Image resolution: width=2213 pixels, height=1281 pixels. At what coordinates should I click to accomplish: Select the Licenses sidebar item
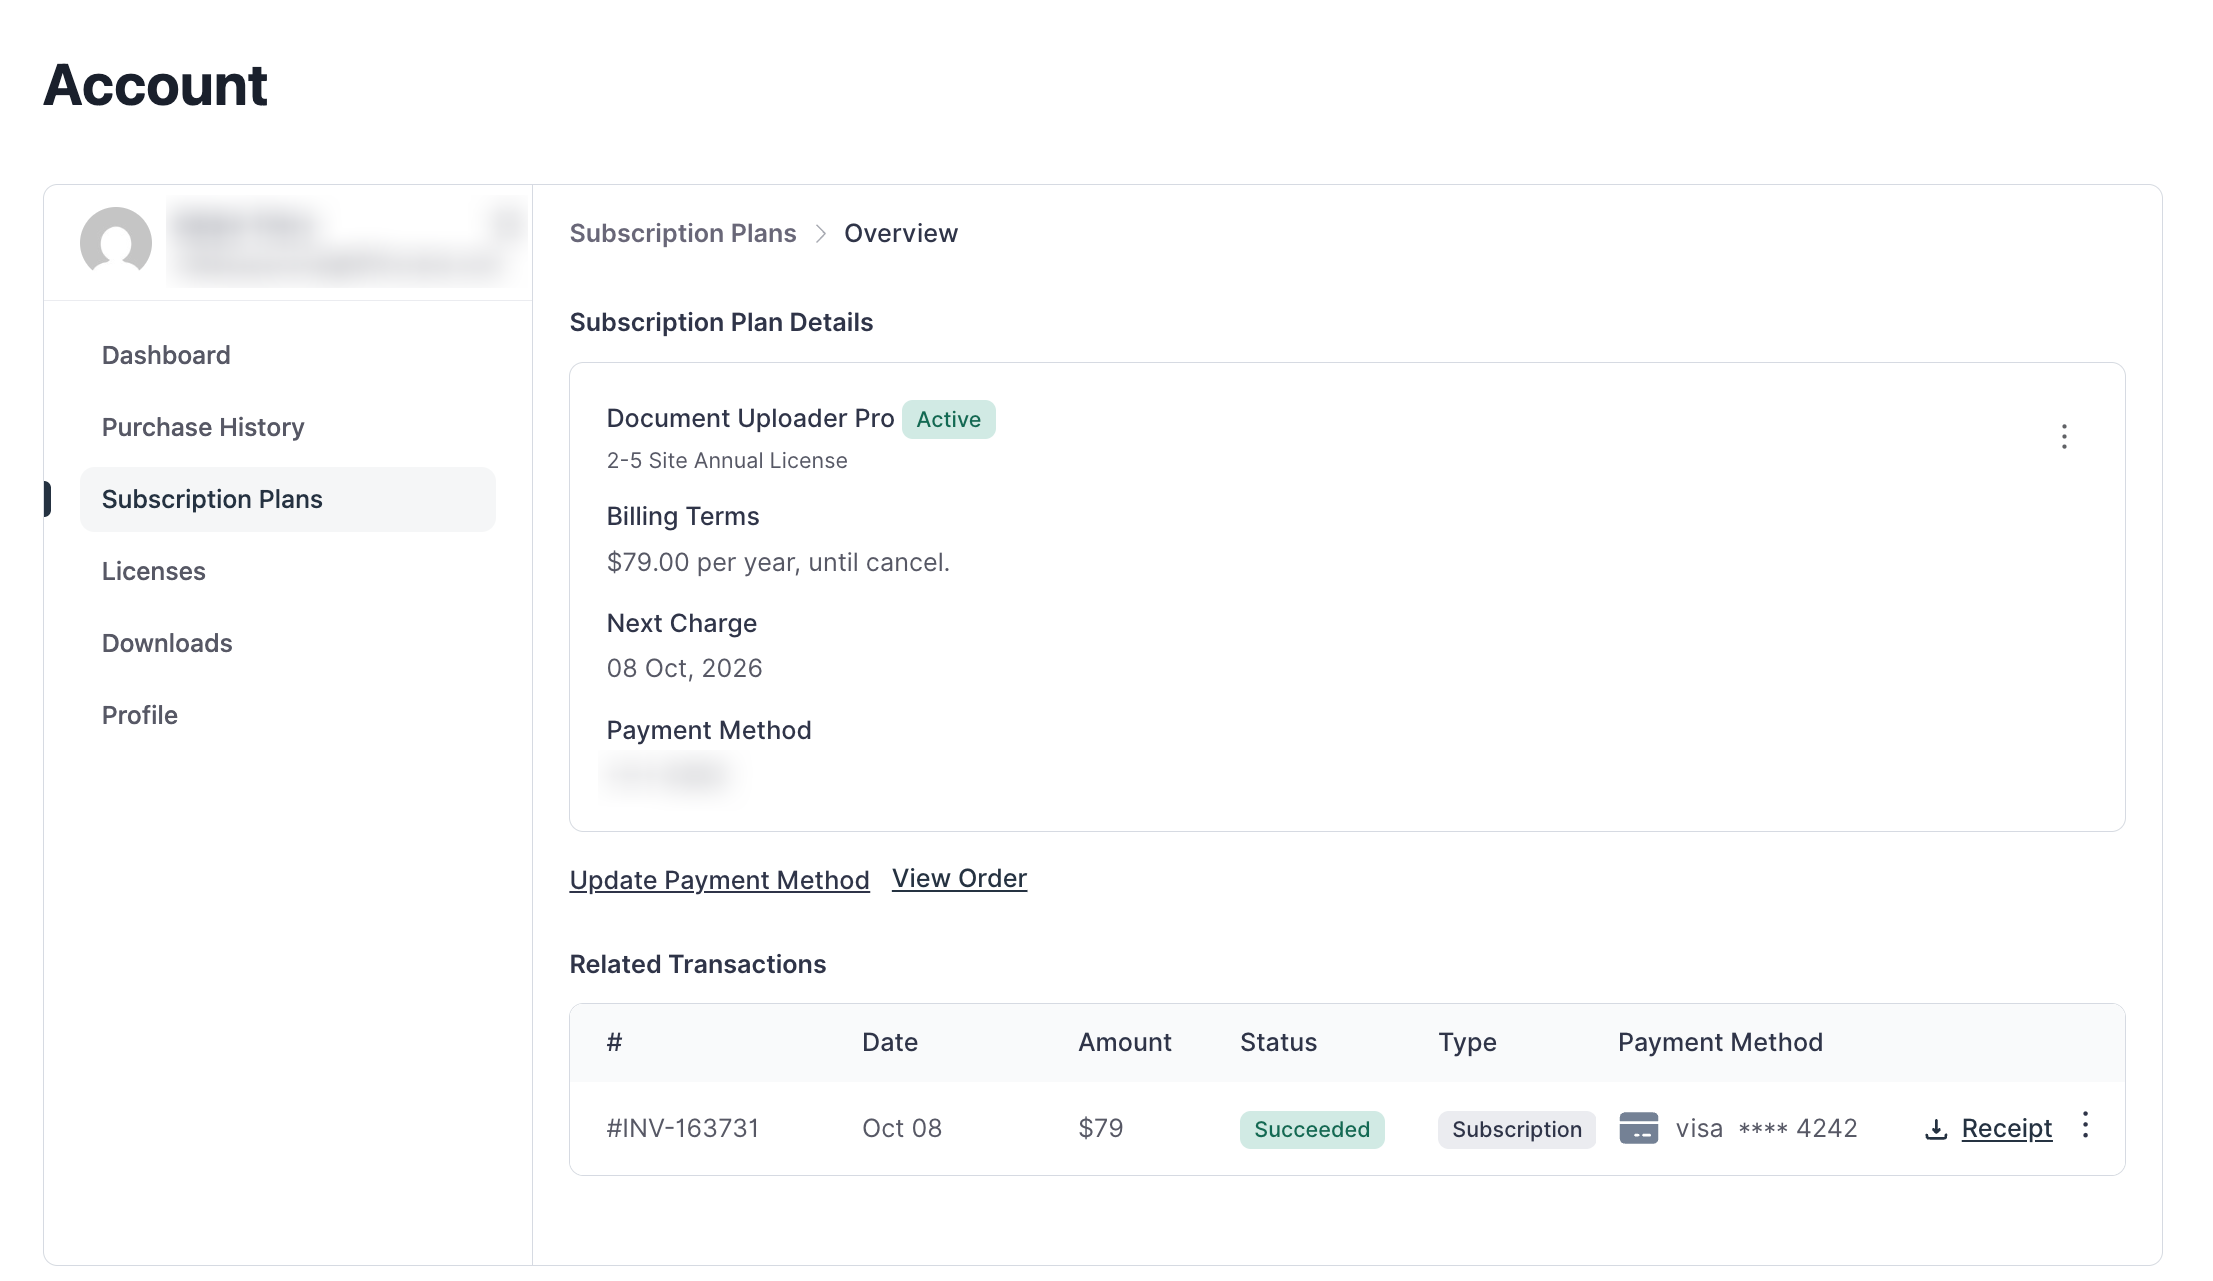coord(153,571)
